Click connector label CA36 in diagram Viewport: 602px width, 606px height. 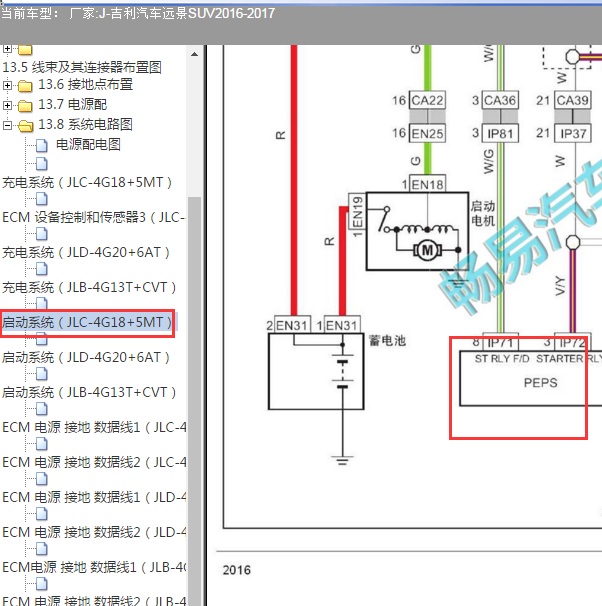pyautogui.click(x=500, y=101)
